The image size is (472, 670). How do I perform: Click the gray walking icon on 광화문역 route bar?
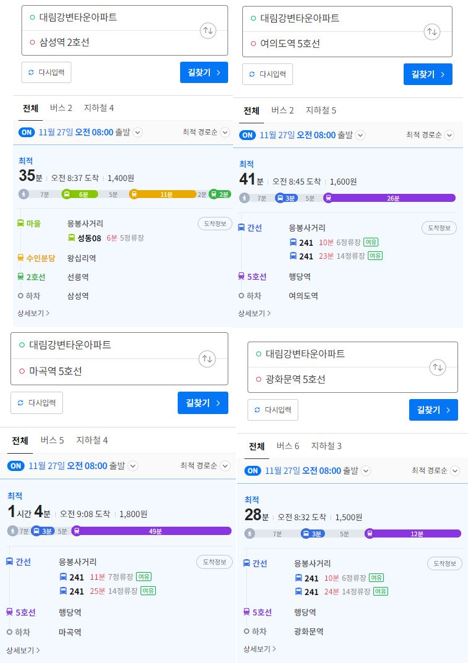250,534
